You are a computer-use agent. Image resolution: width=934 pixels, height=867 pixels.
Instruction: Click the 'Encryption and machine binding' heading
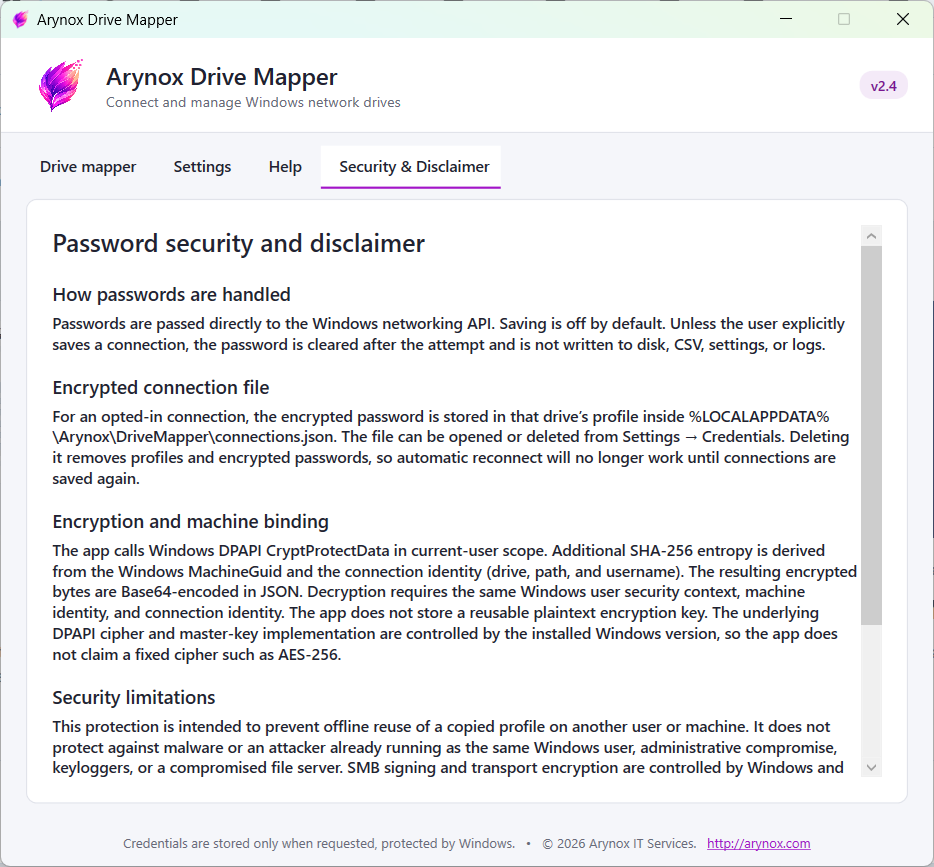coord(191,522)
